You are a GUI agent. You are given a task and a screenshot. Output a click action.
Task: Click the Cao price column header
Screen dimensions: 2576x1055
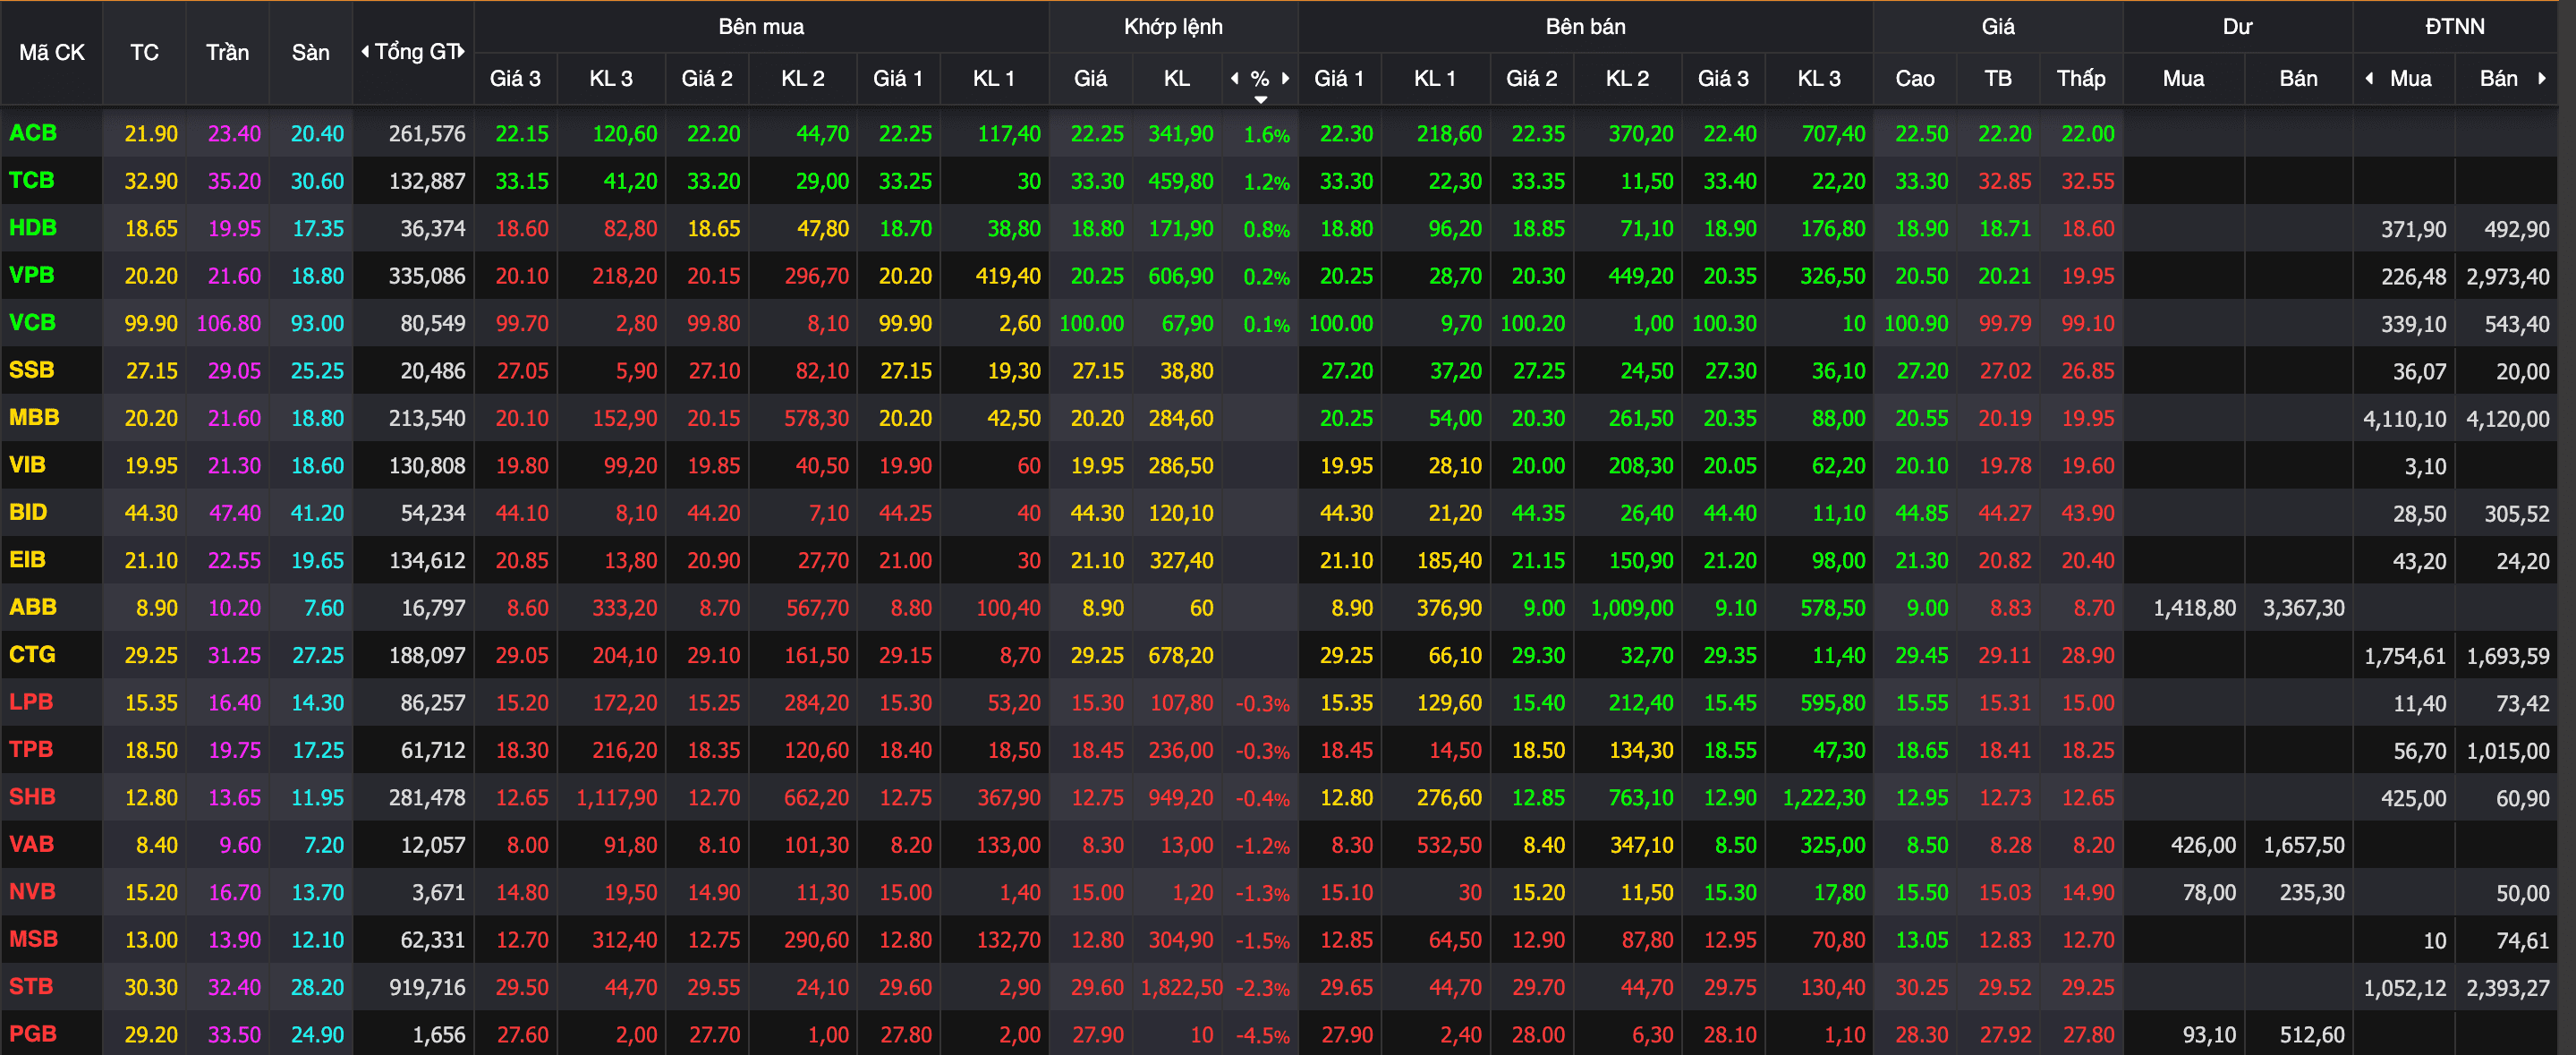[x=1915, y=78]
